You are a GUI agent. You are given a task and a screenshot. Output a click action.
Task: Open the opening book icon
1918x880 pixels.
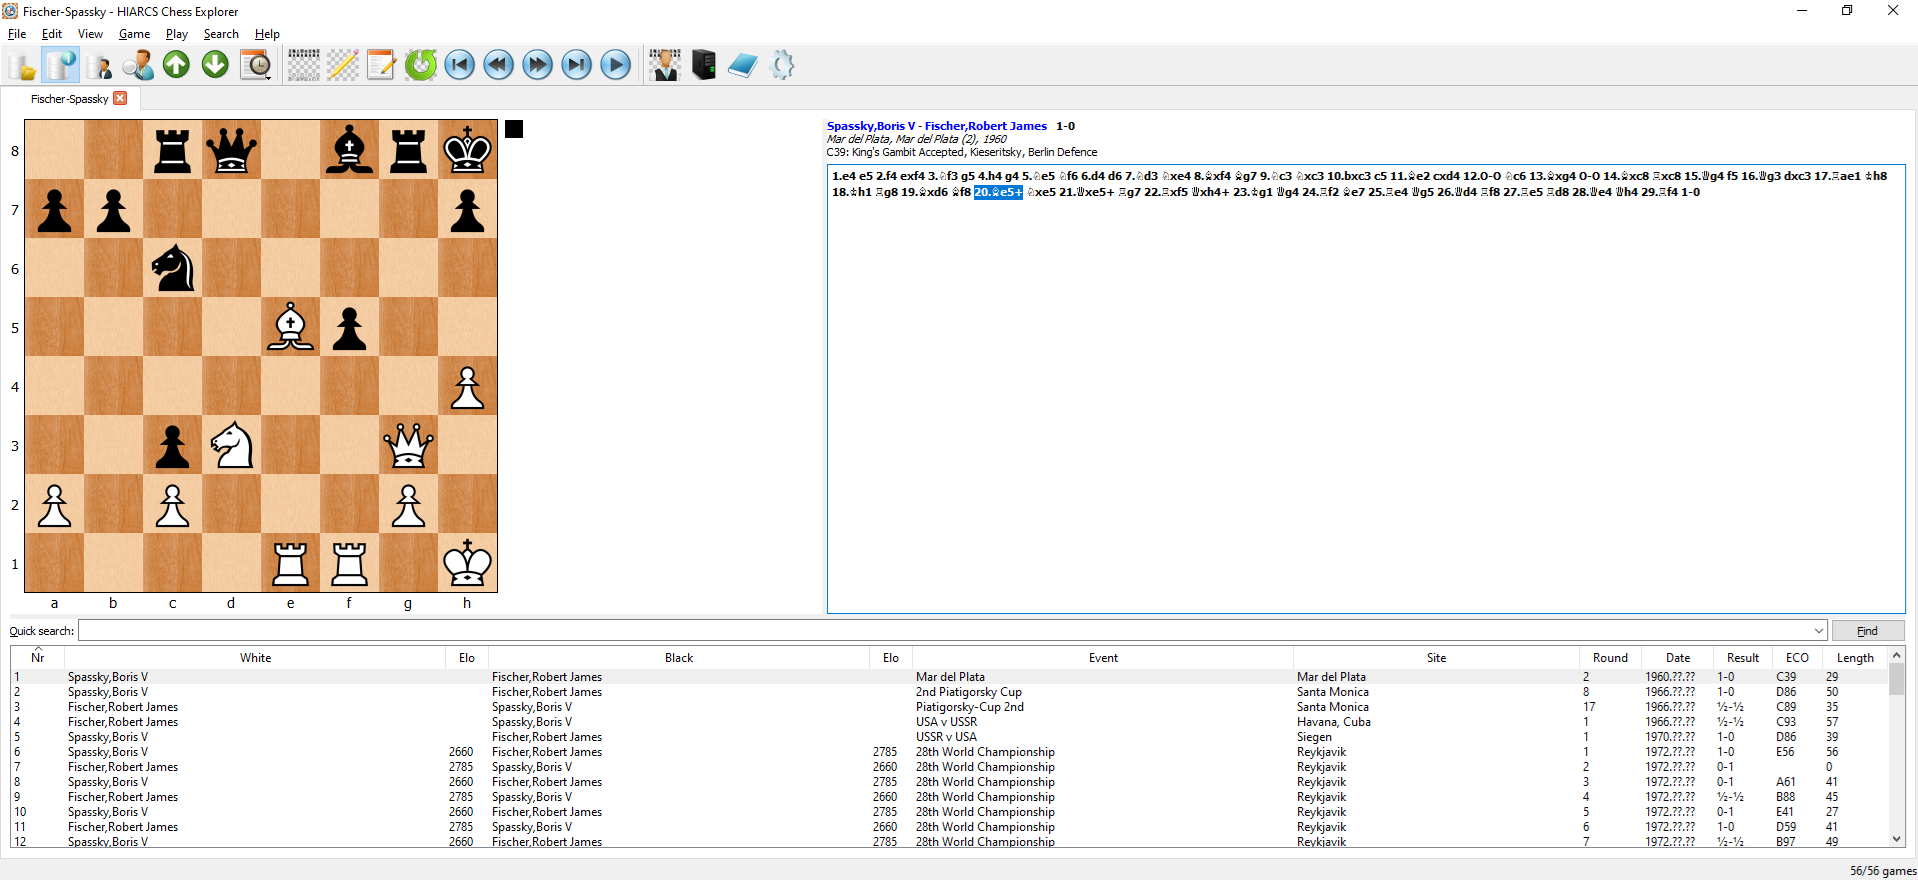pyautogui.click(x=743, y=66)
